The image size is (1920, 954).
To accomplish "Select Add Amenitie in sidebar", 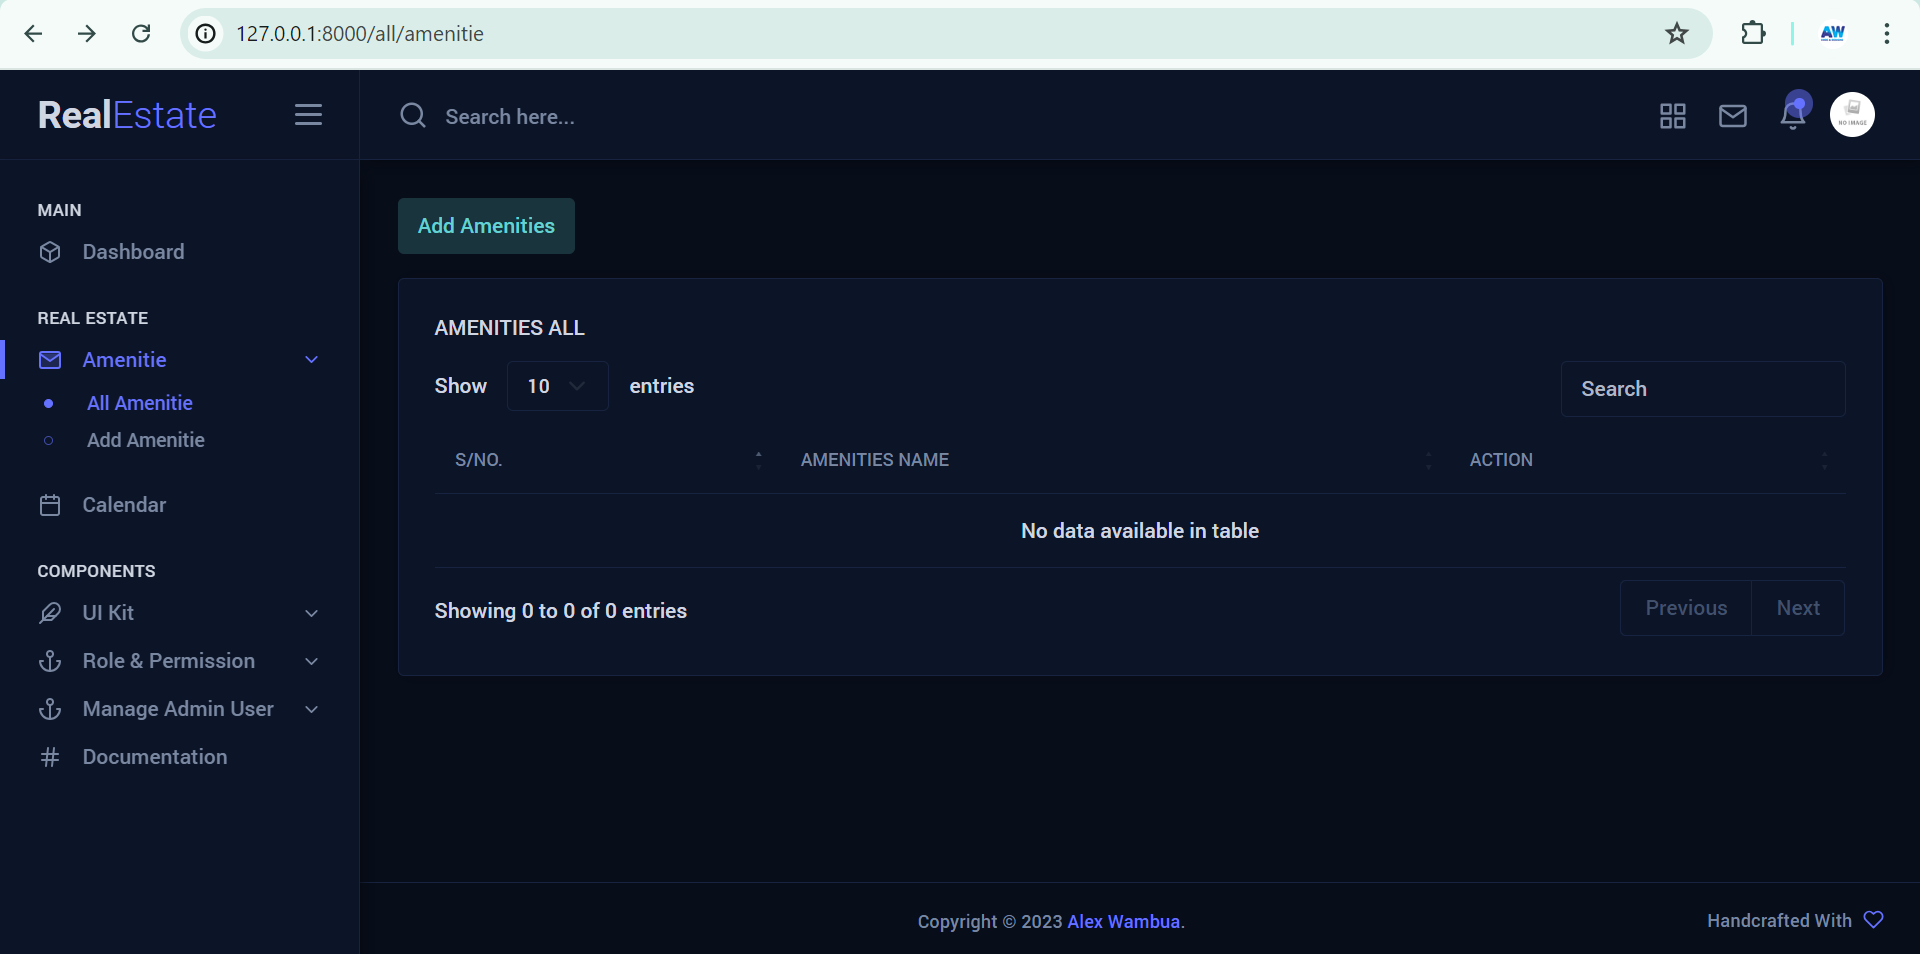I will (x=145, y=440).
